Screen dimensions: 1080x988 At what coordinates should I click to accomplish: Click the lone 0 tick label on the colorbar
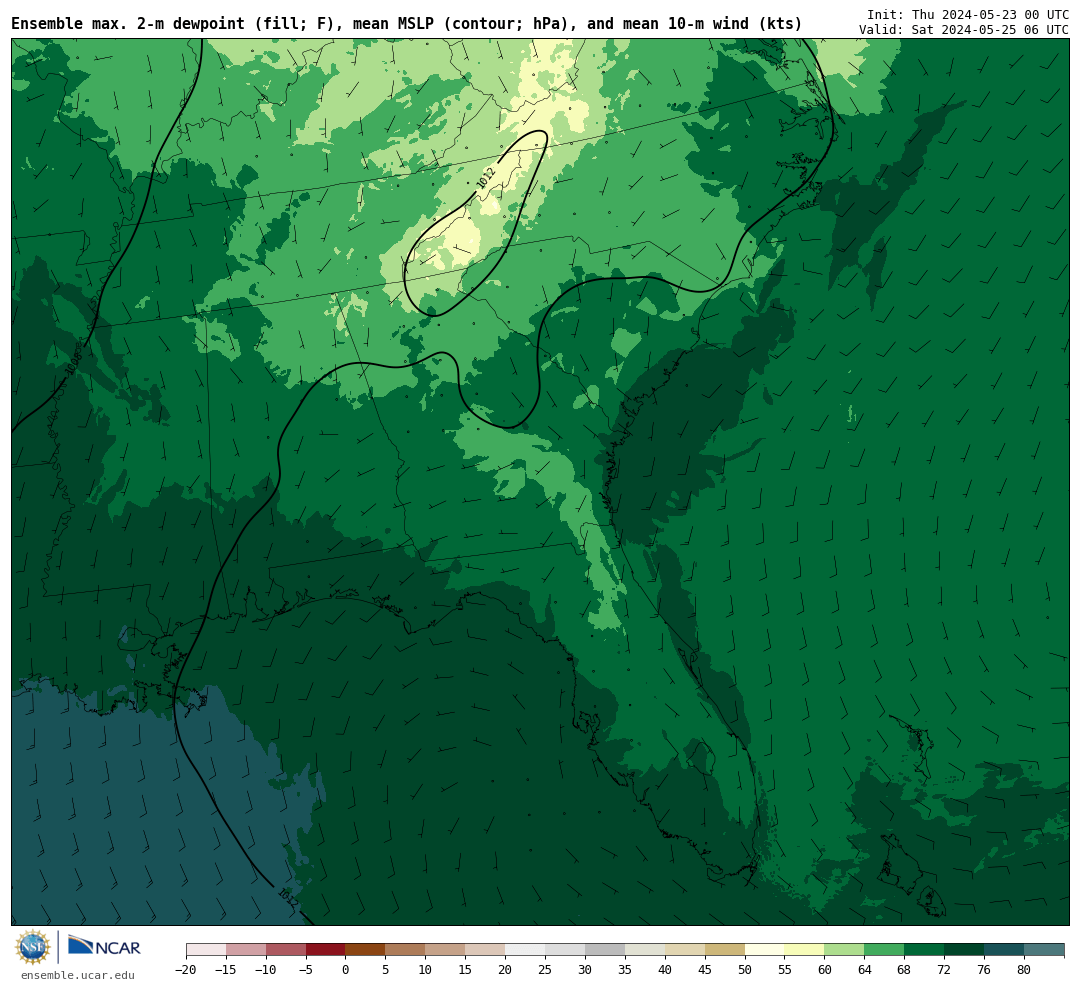coord(346,970)
